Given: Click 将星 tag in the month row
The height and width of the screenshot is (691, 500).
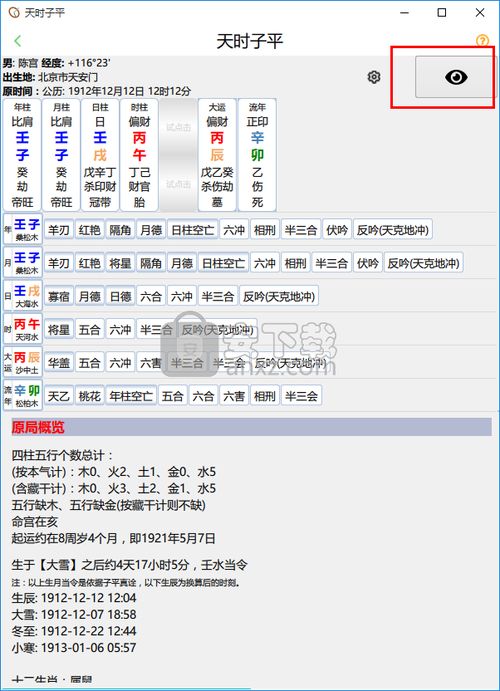Looking at the screenshot, I should click(x=121, y=263).
